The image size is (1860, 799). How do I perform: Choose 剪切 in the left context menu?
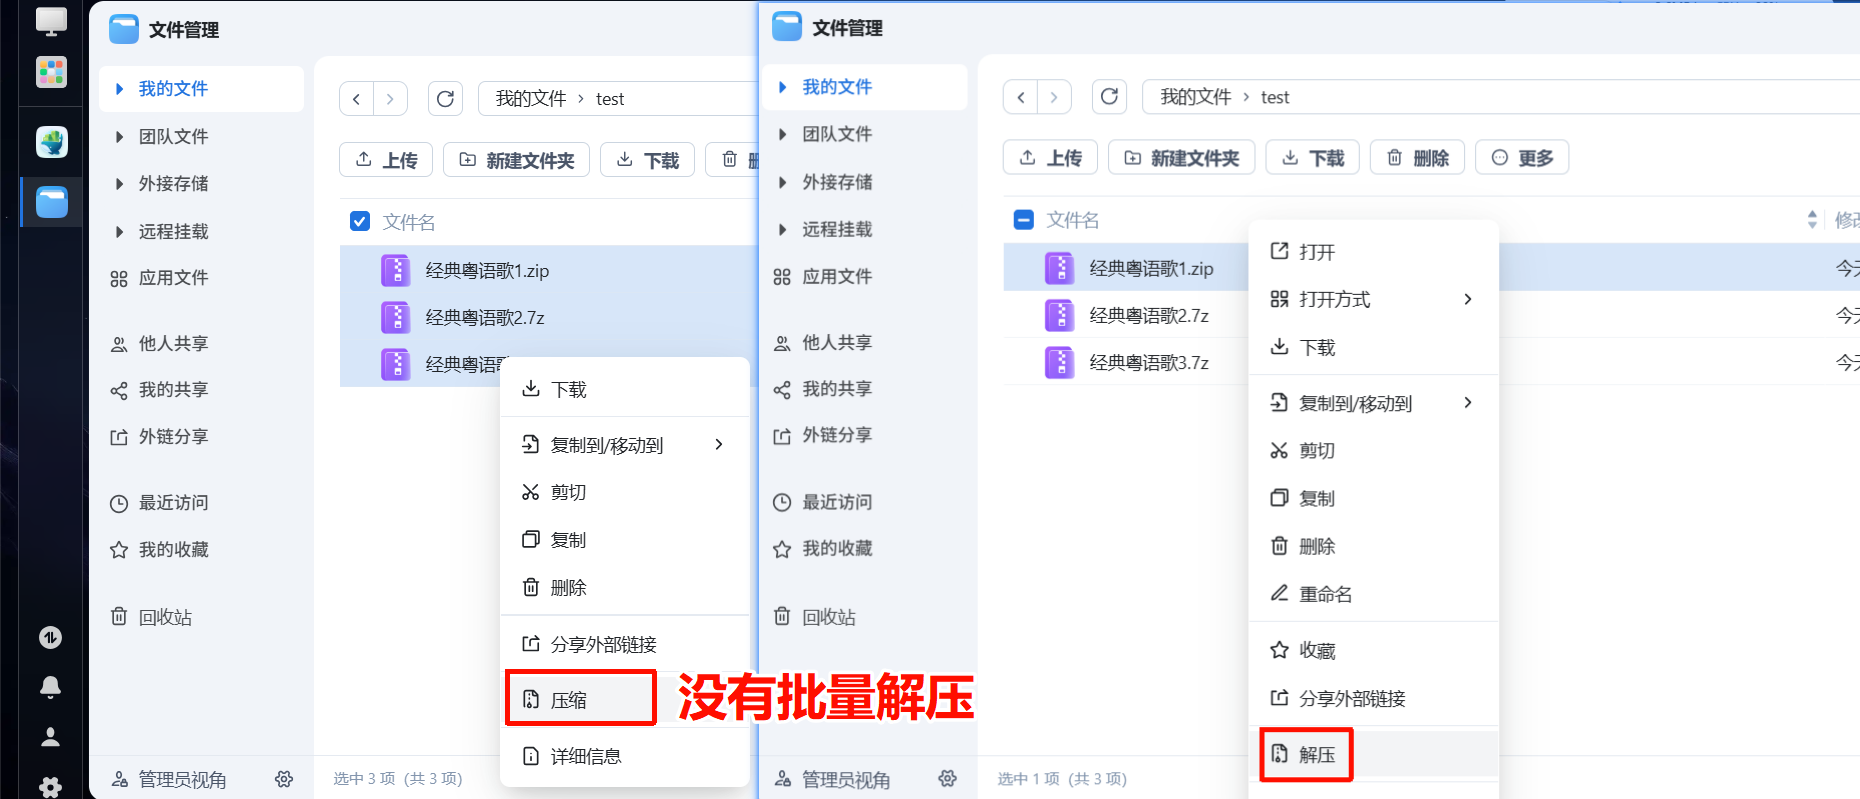pyautogui.click(x=624, y=492)
